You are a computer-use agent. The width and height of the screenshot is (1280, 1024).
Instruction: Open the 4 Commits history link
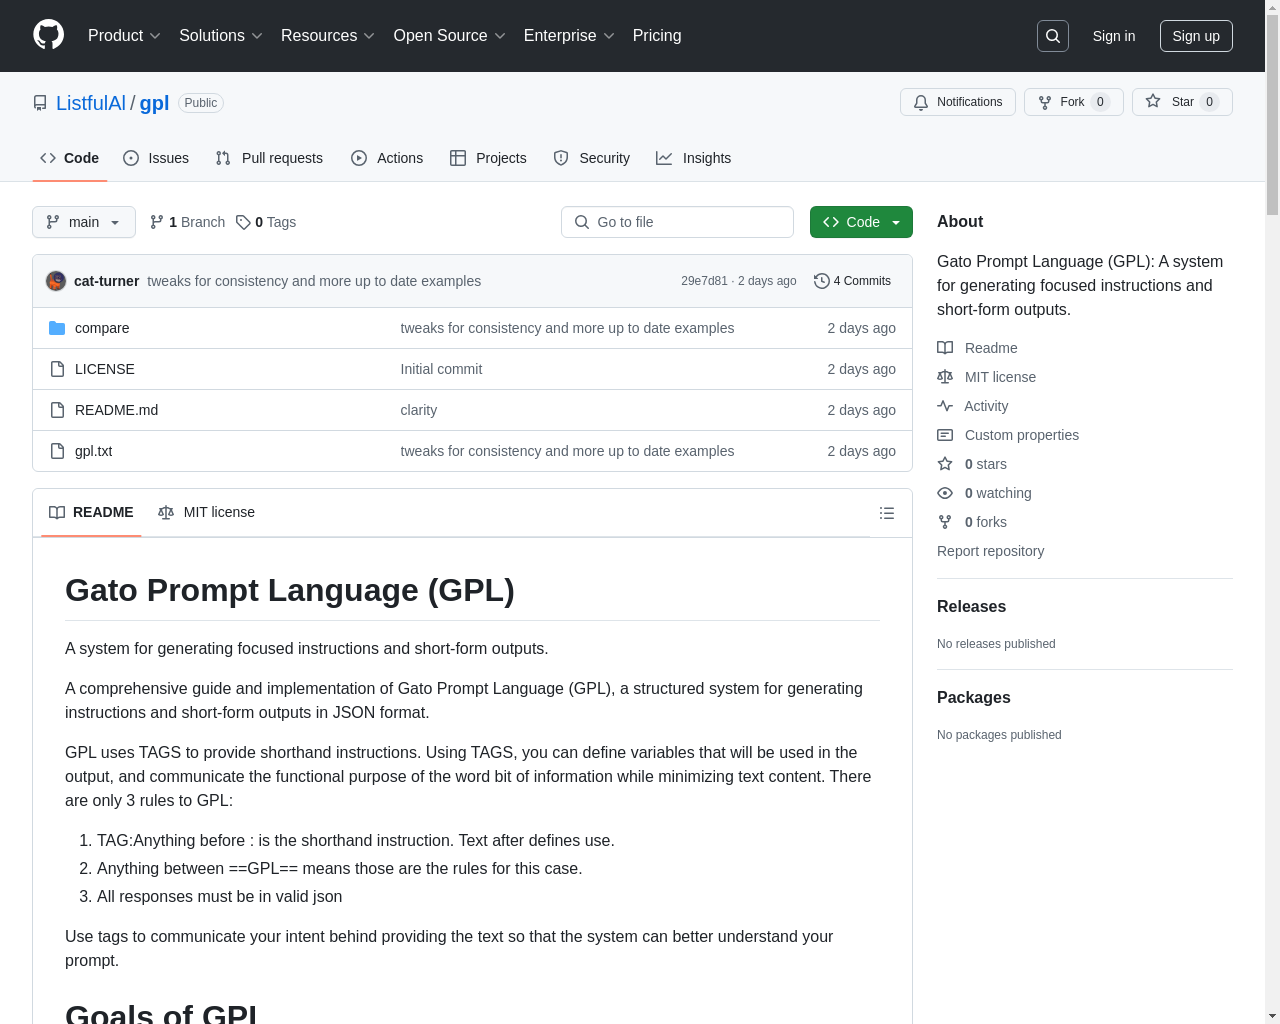[x=852, y=281]
